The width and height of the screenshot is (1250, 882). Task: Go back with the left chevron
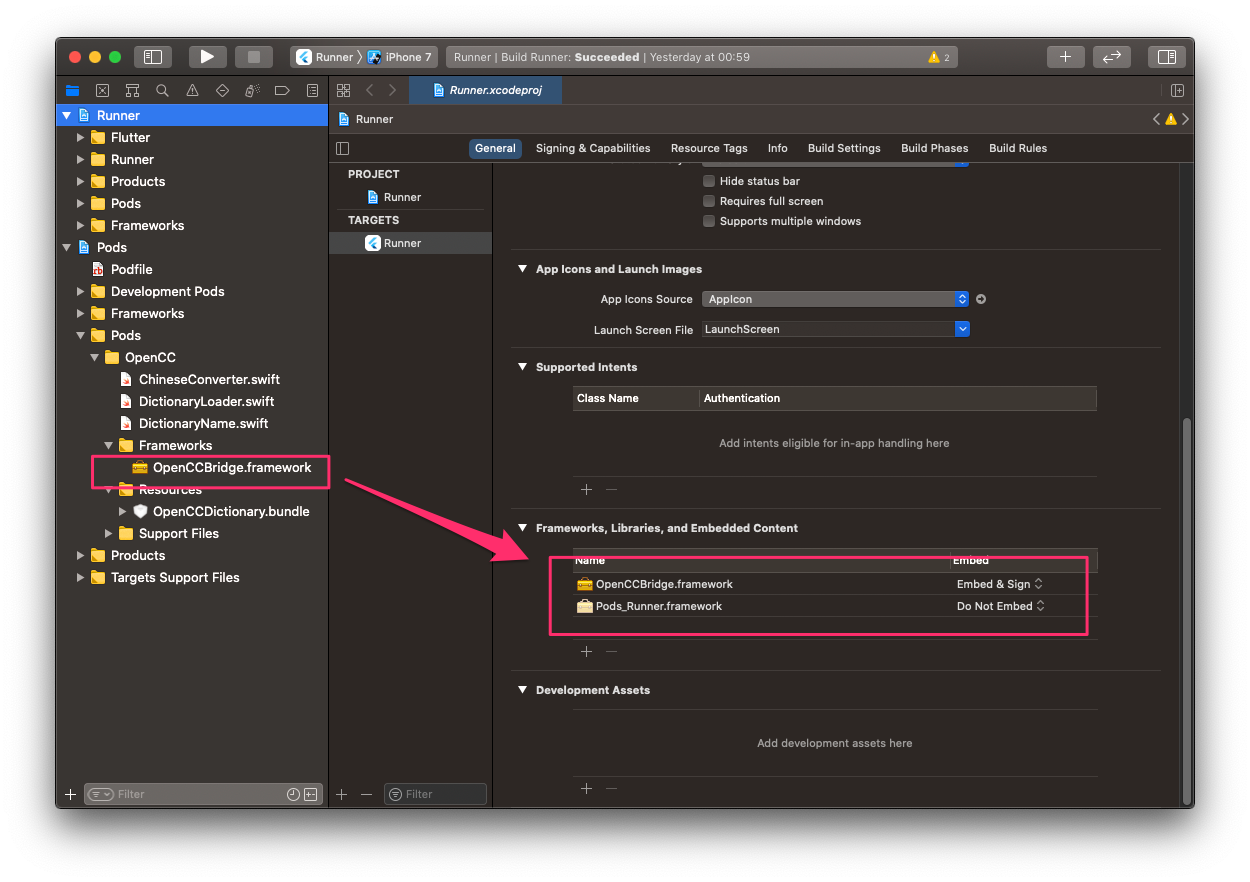coord(369,90)
